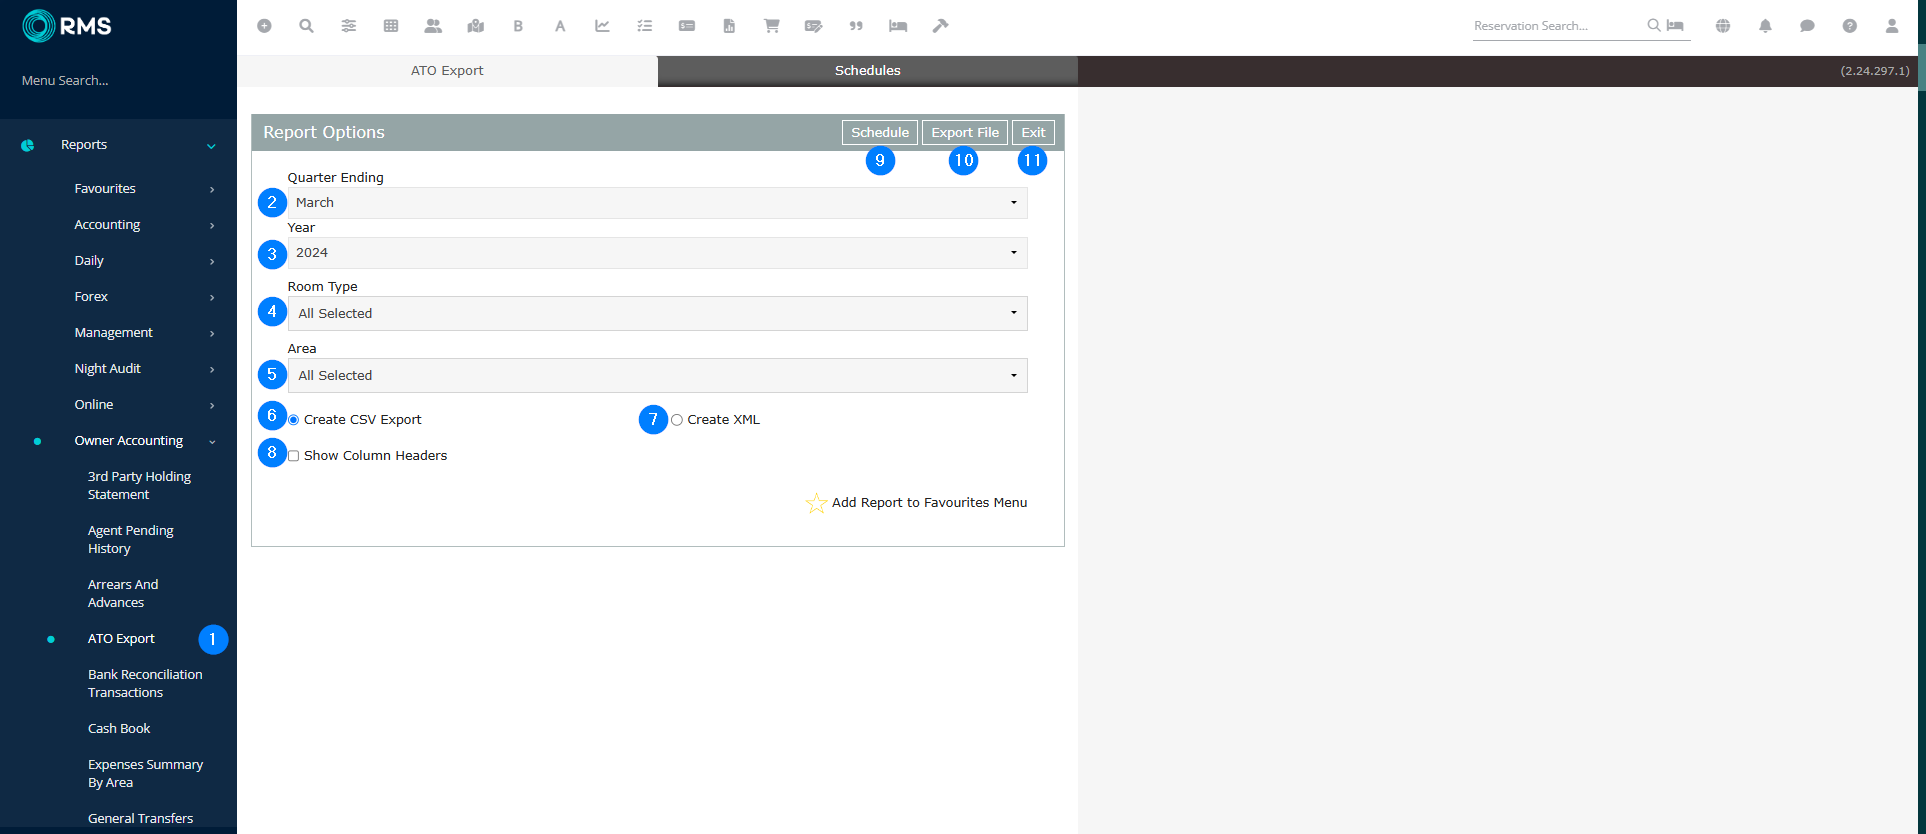Image resolution: width=1926 pixels, height=834 pixels.
Task: Click the Export File button
Action: point(964,133)
